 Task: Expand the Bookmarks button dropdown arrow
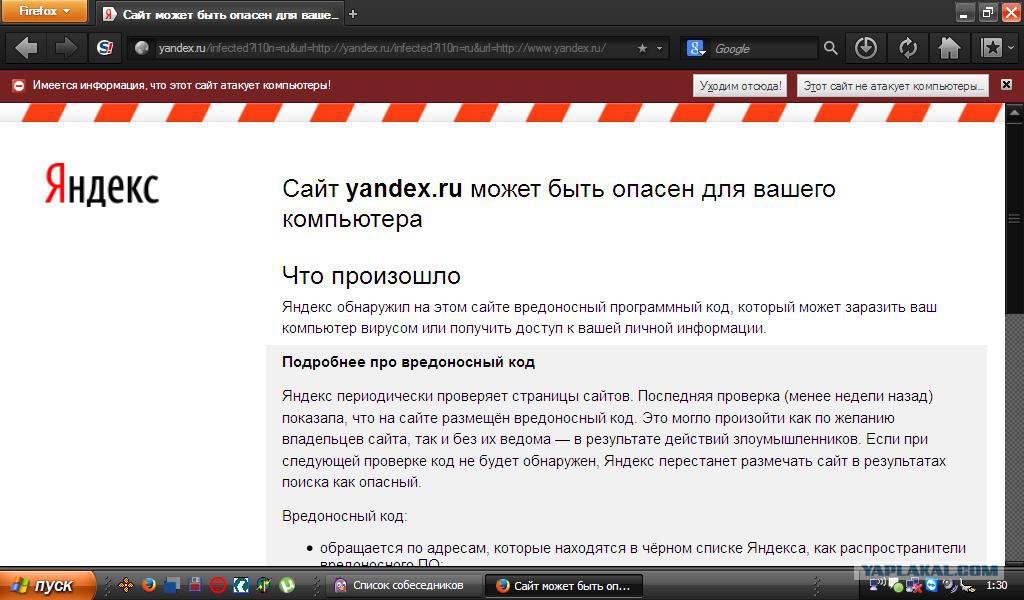click(x=1011, y=48)
